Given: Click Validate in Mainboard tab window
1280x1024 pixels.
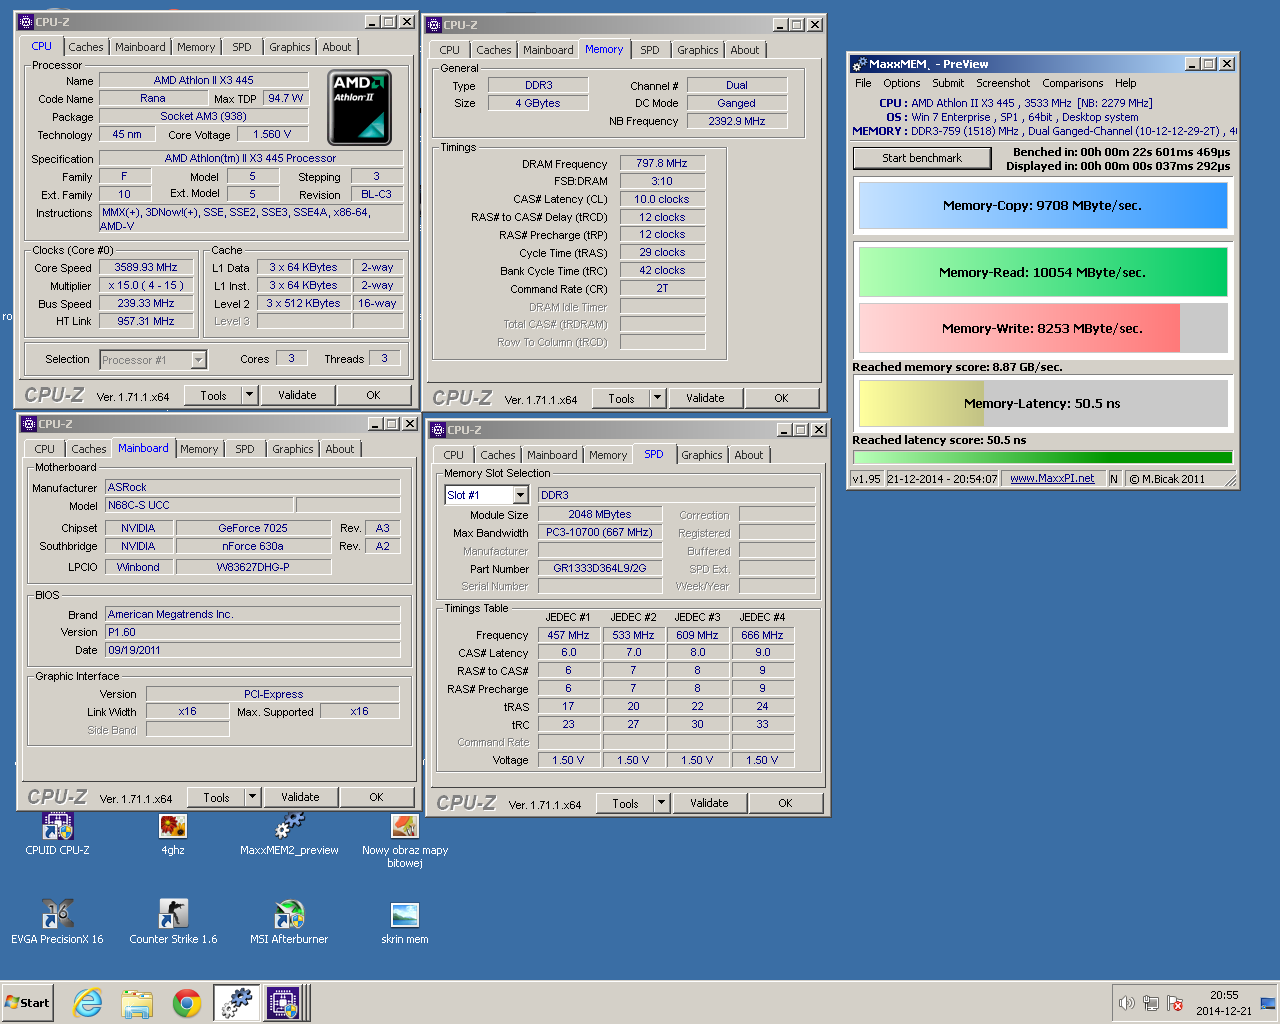Looking at the screenshot, I should pyautogui.click(x=300, y=797).
